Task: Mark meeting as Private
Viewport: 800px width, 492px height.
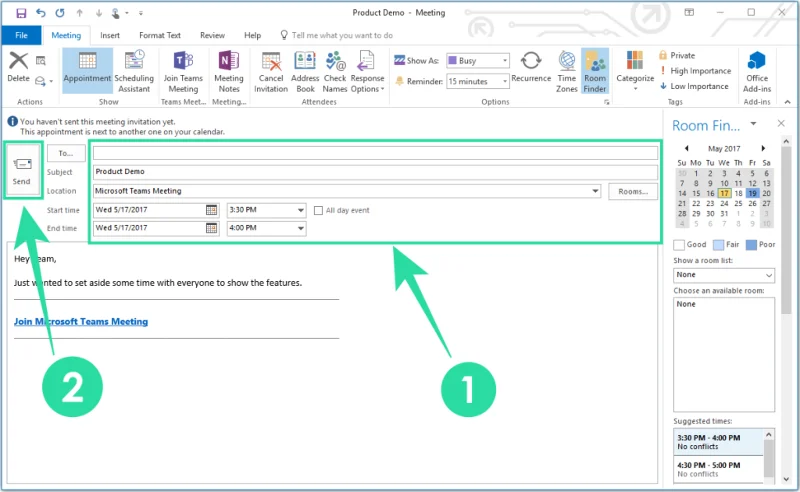Action: 677,55
